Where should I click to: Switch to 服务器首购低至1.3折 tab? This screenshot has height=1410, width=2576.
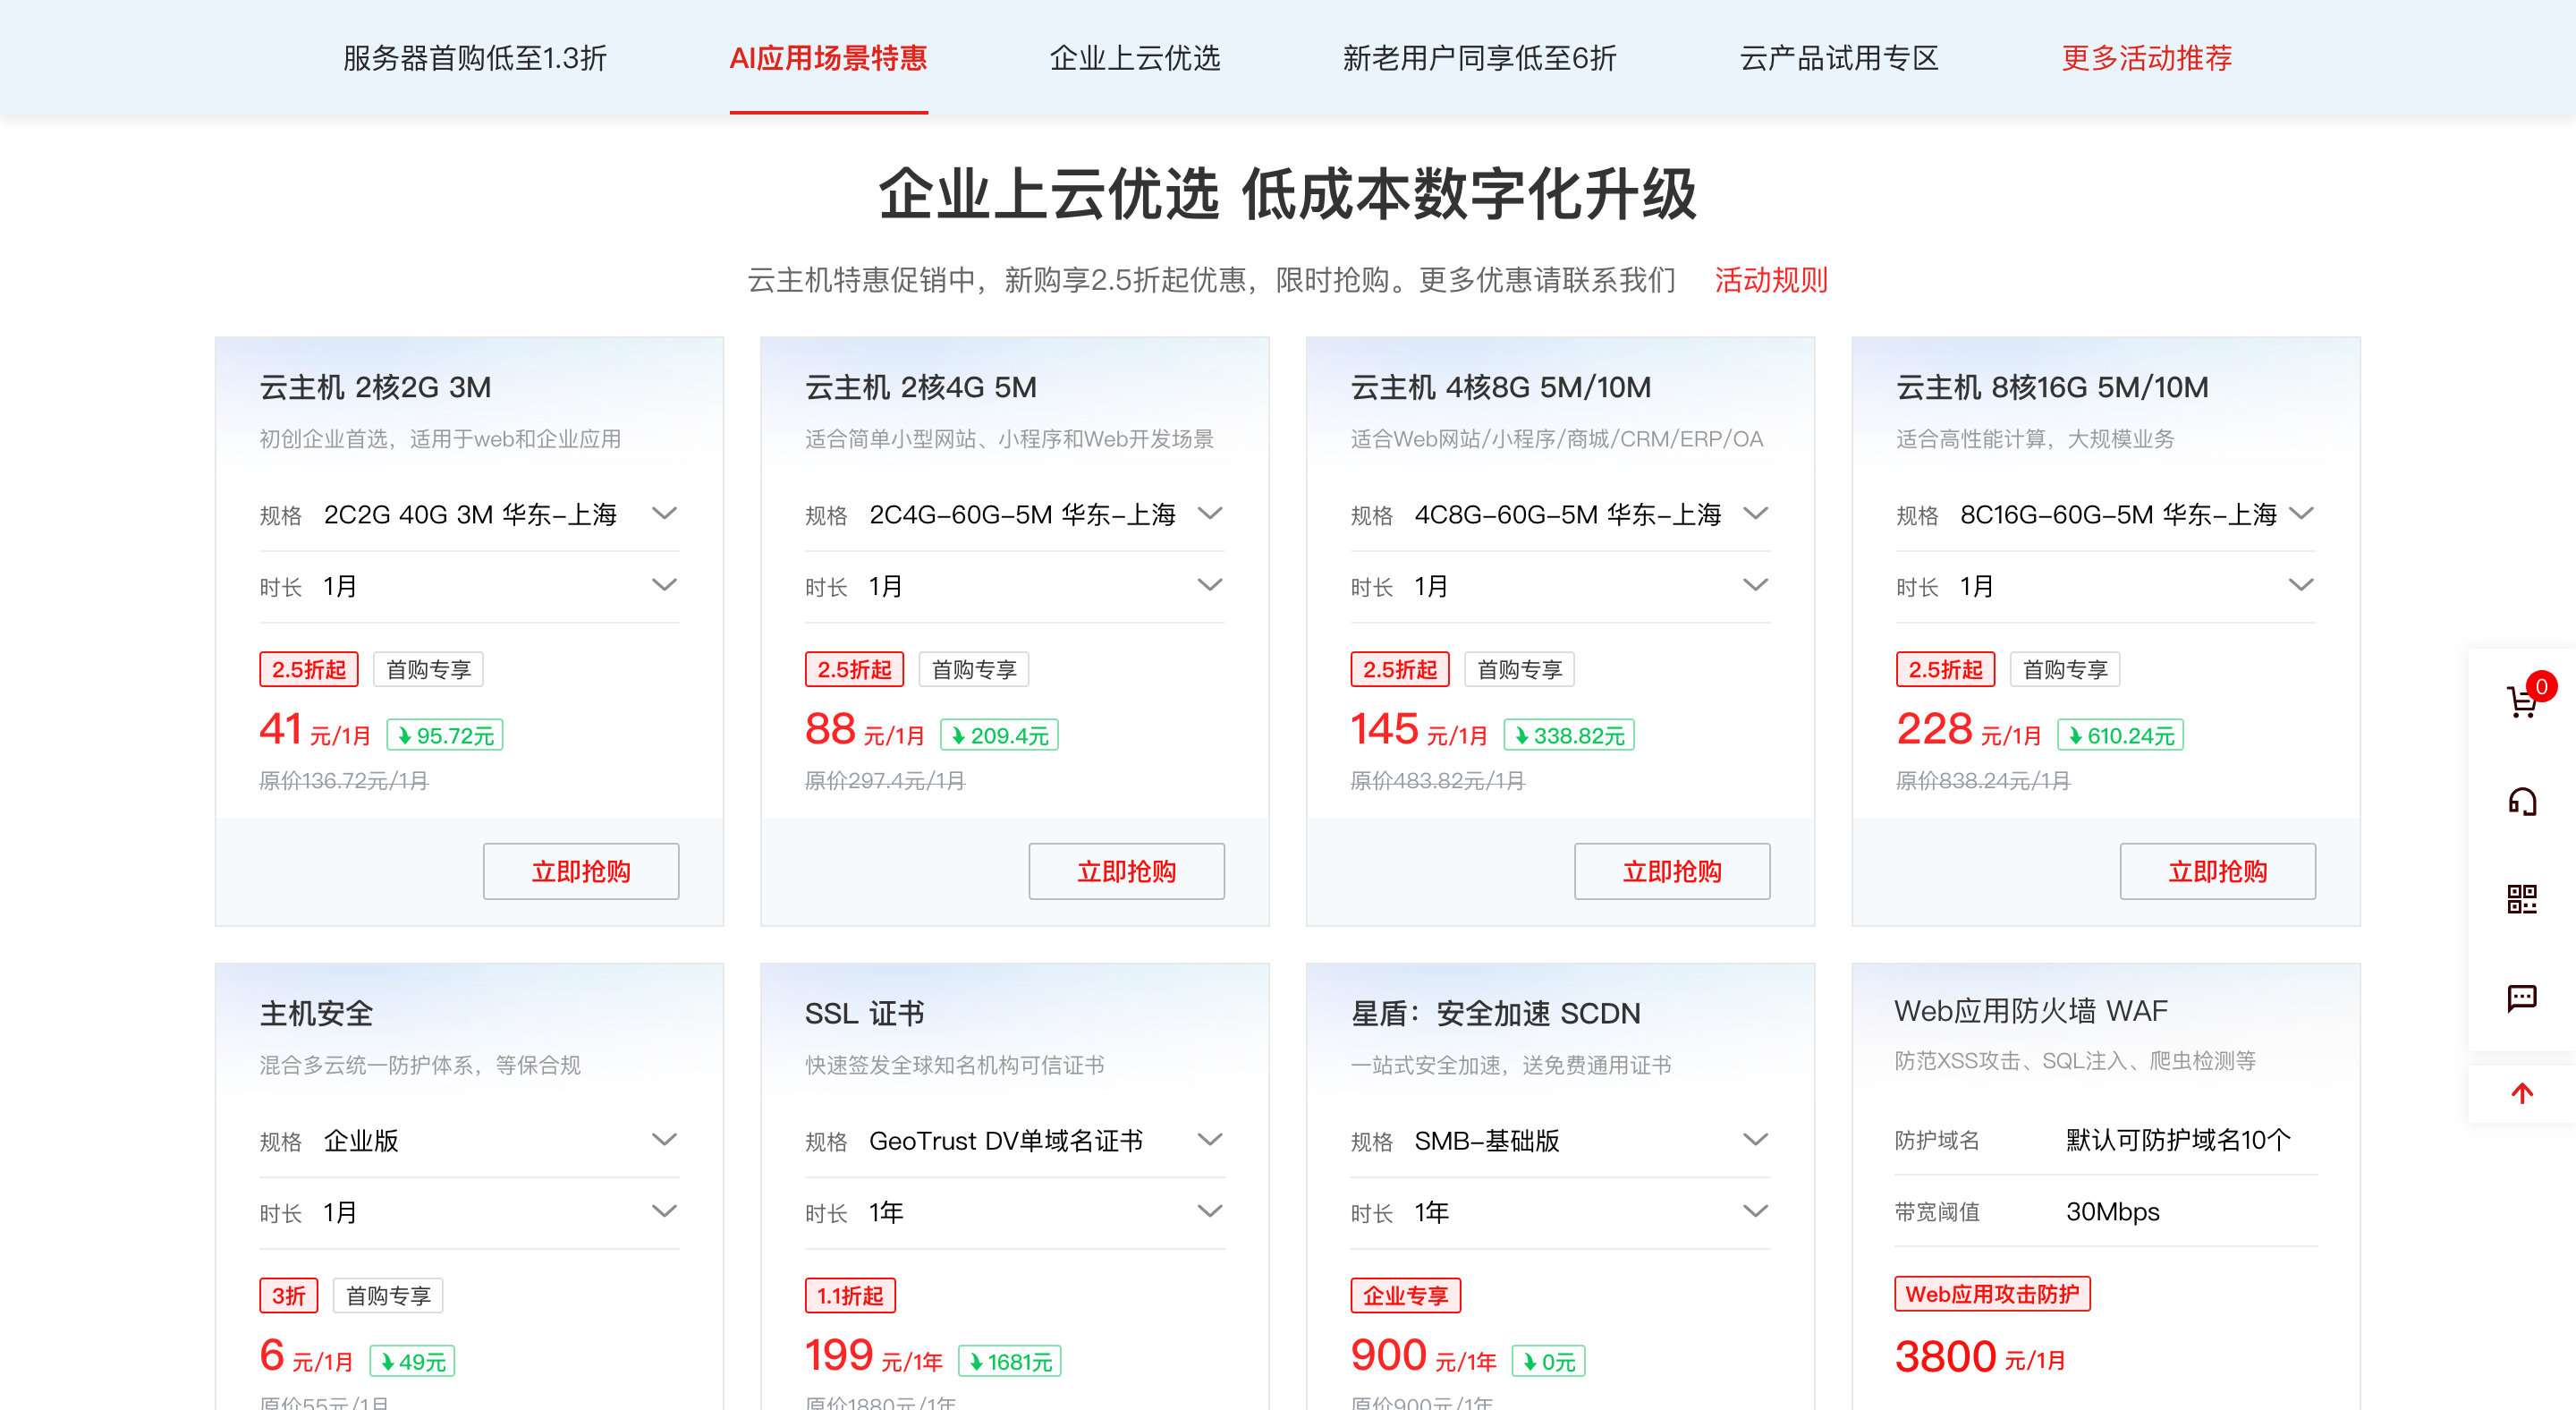pos(474,58)
